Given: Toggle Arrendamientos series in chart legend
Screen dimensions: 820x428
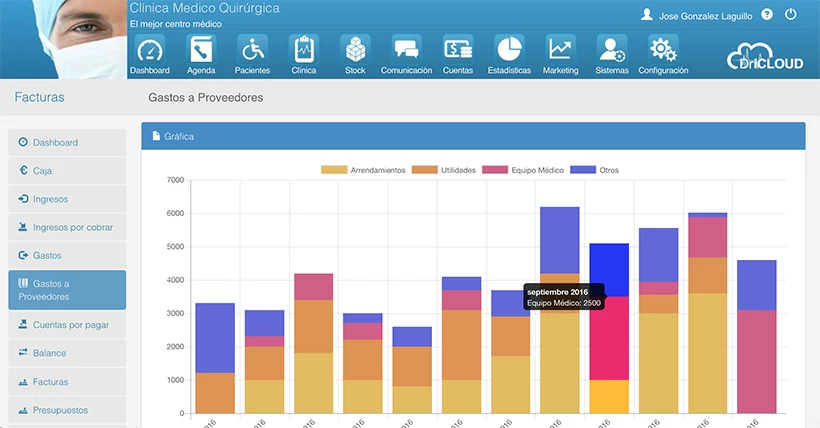Looking at the screenshot, I should [364, 170].
